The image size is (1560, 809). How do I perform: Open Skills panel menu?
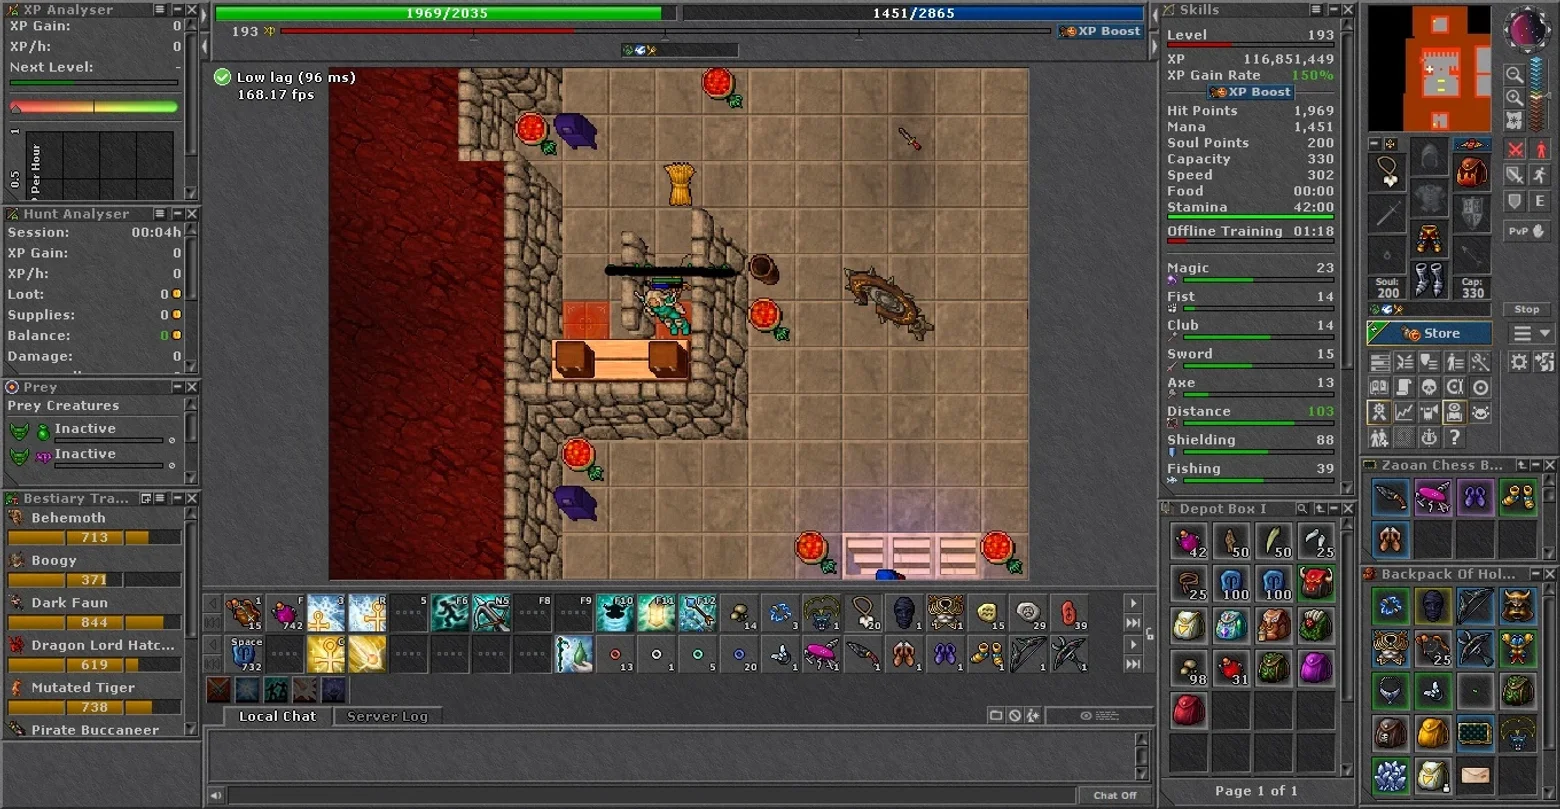(x=1316, y=9)
